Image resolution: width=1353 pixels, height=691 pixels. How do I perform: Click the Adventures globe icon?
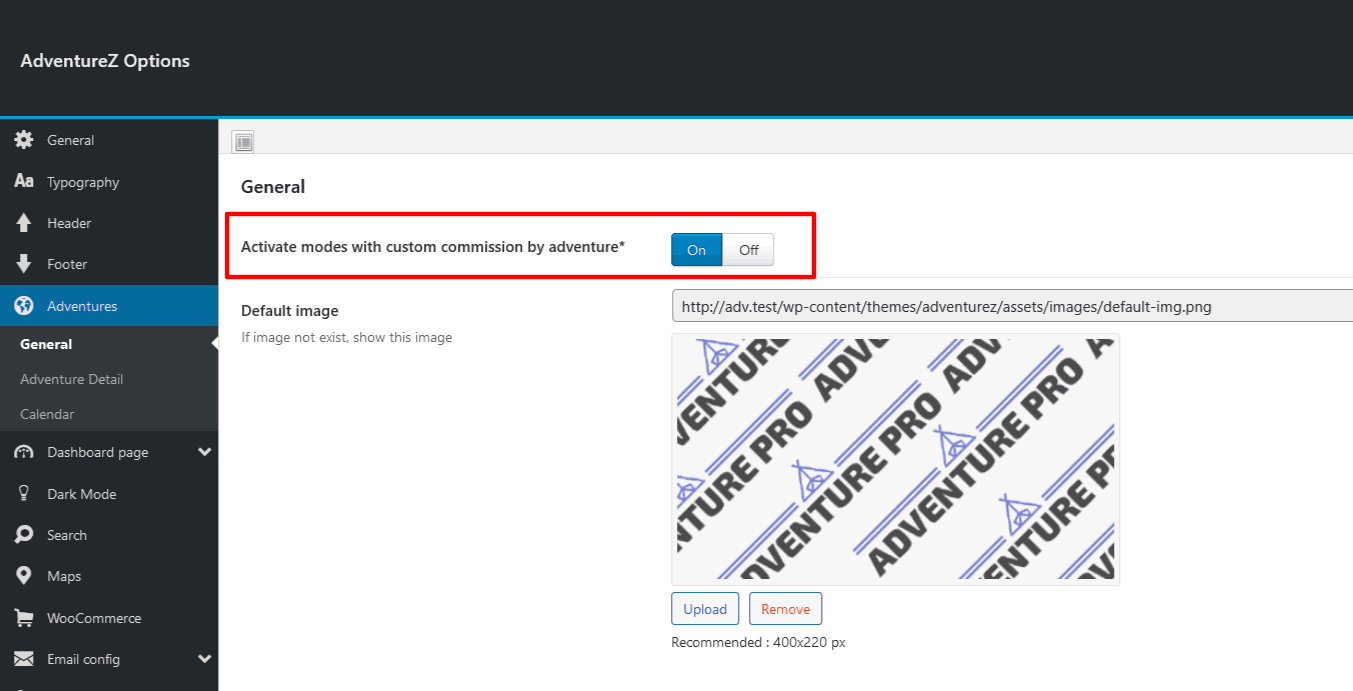tap(24, 306)
